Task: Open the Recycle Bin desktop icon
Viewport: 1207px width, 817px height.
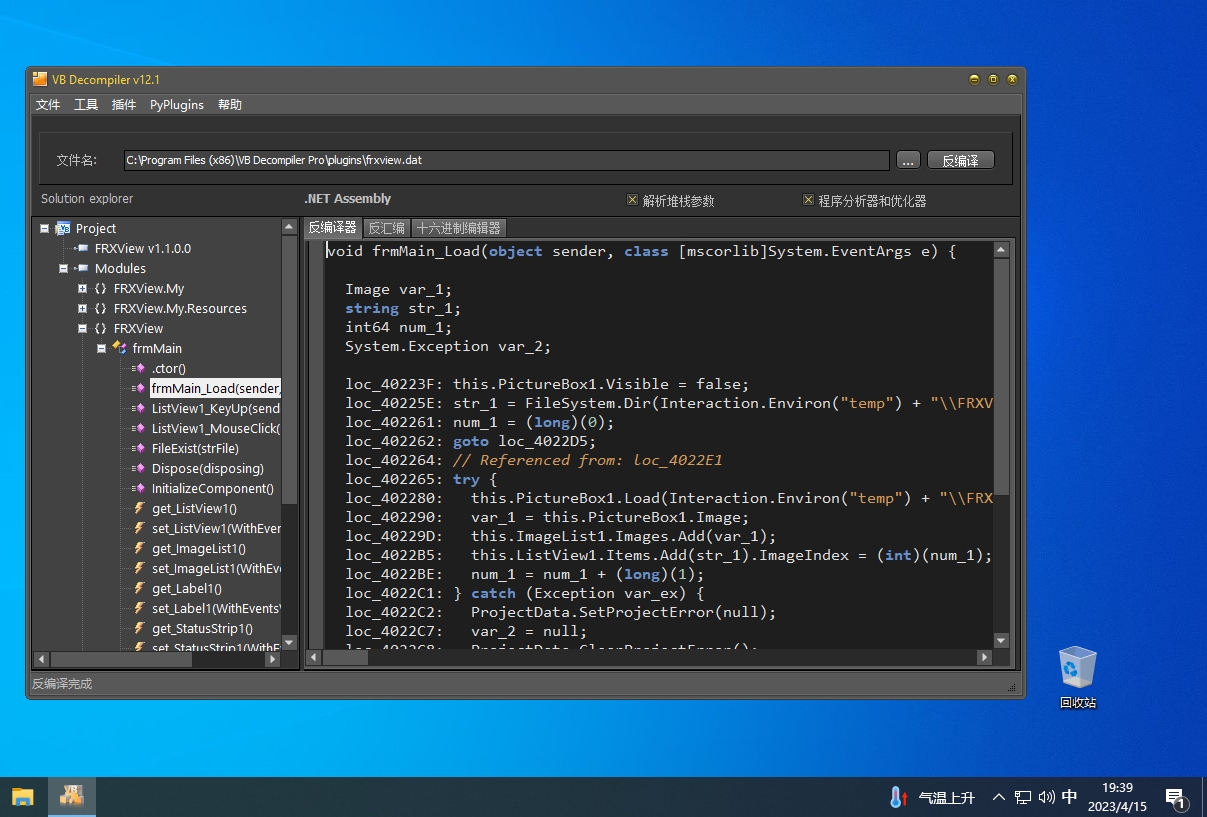Action: click(1077, 677)
